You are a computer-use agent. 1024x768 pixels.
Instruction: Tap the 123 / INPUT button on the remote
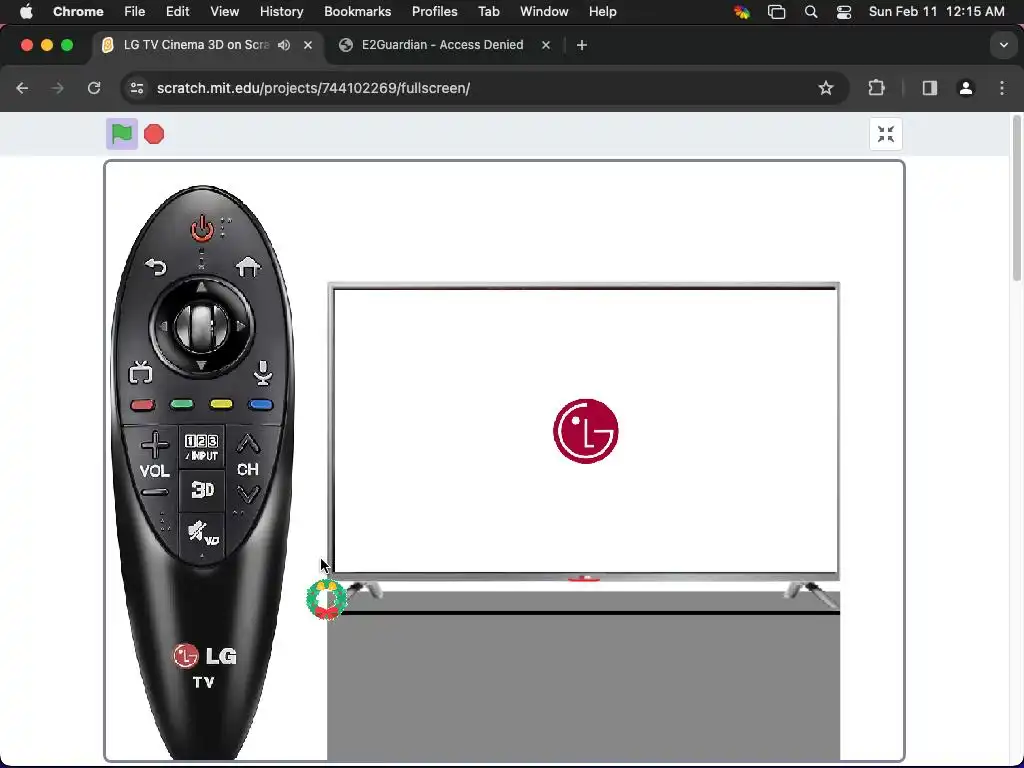[x=201, y=447]
